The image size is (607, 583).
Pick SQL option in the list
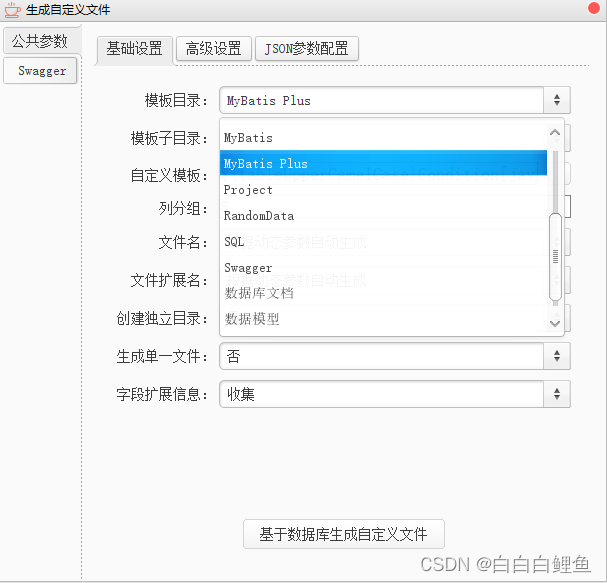tap(383, 242)
